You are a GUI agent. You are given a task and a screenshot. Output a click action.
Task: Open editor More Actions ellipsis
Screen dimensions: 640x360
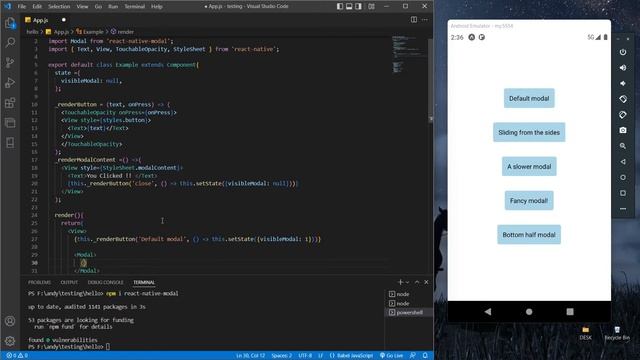click(425, 20)
